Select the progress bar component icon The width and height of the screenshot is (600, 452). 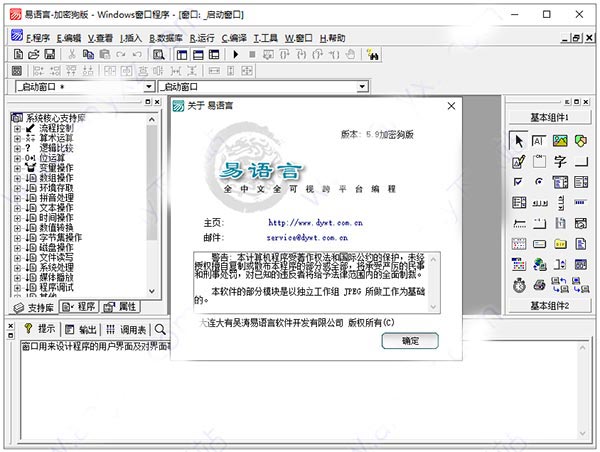pos(580,202)
